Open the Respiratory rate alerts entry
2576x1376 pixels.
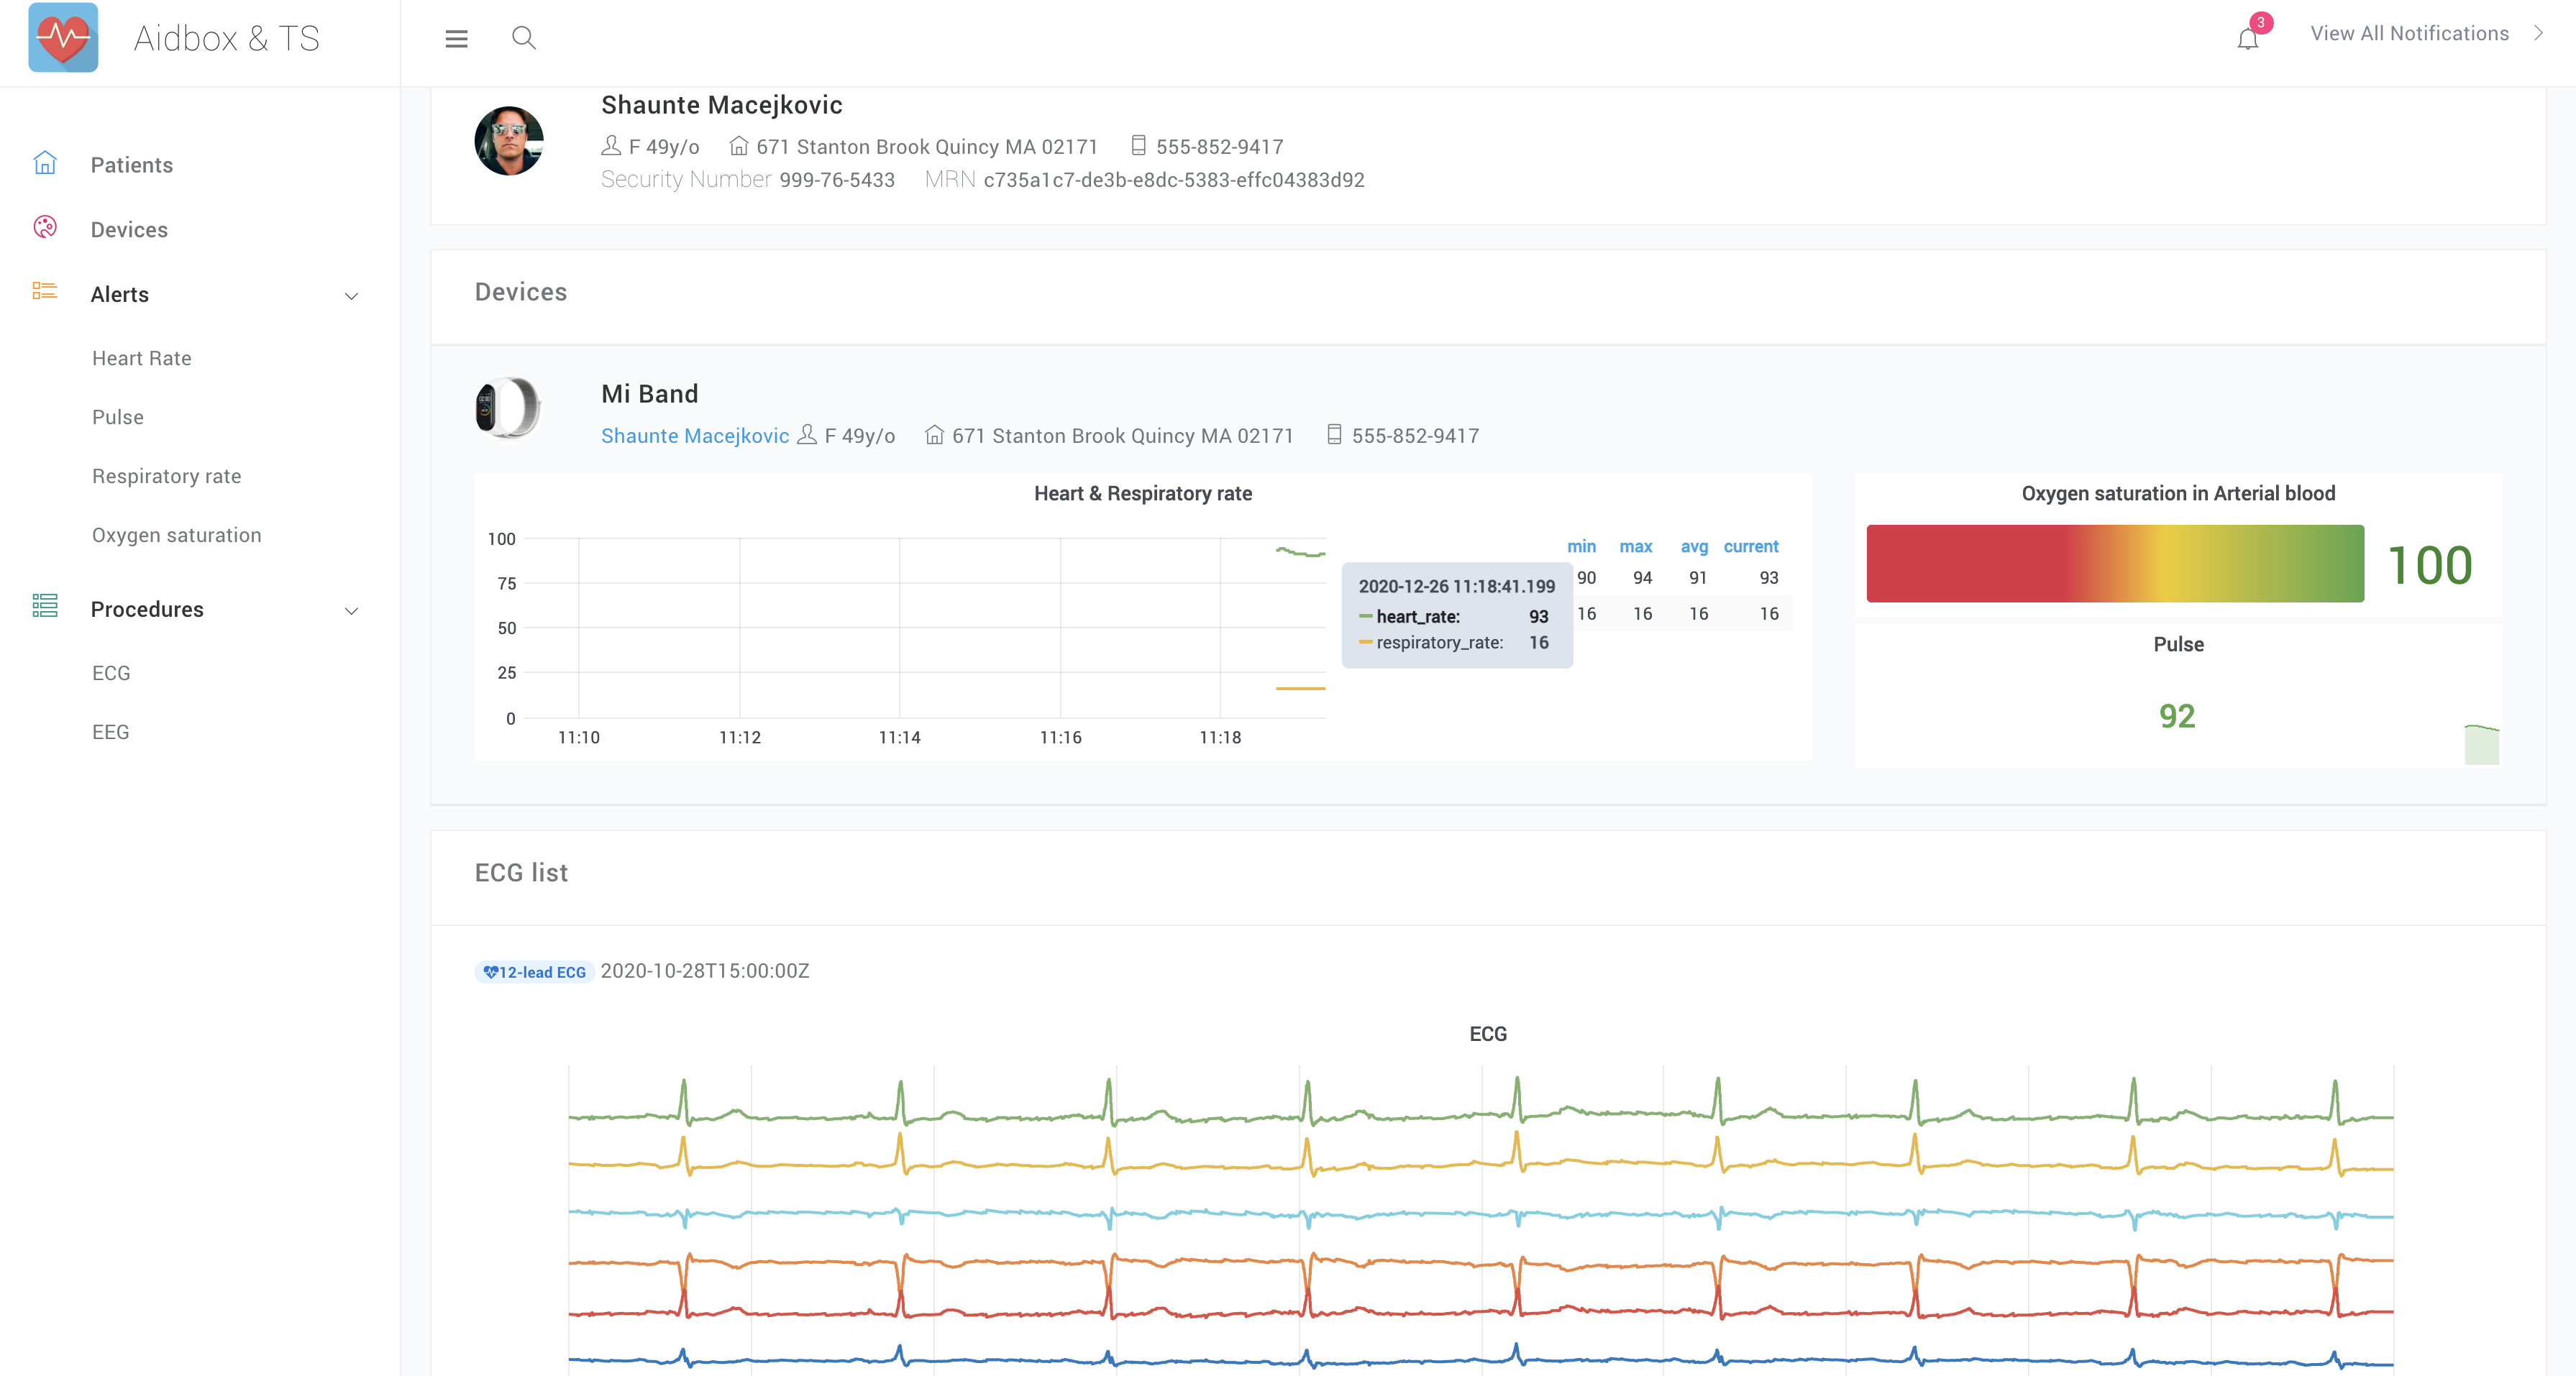pyautogui.click(x=166, y=475)
